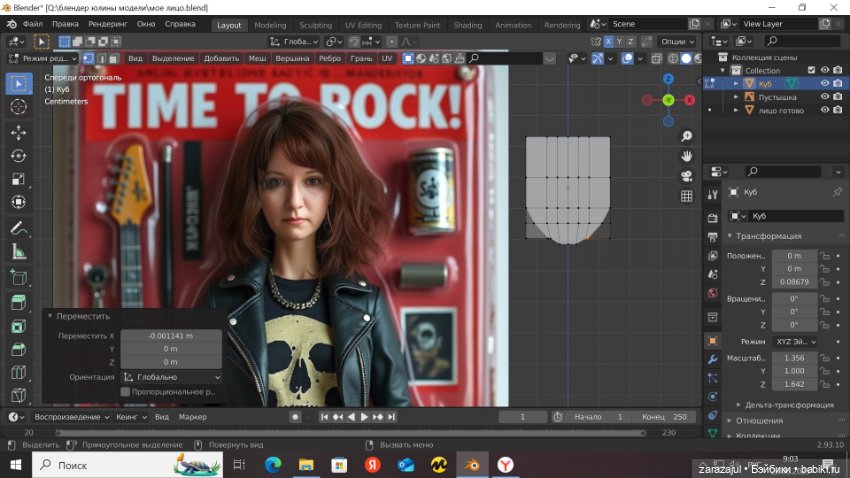Click the Measure tool icon
The image size is (850, 478).
pyautogui.click(x=19, y=252)
